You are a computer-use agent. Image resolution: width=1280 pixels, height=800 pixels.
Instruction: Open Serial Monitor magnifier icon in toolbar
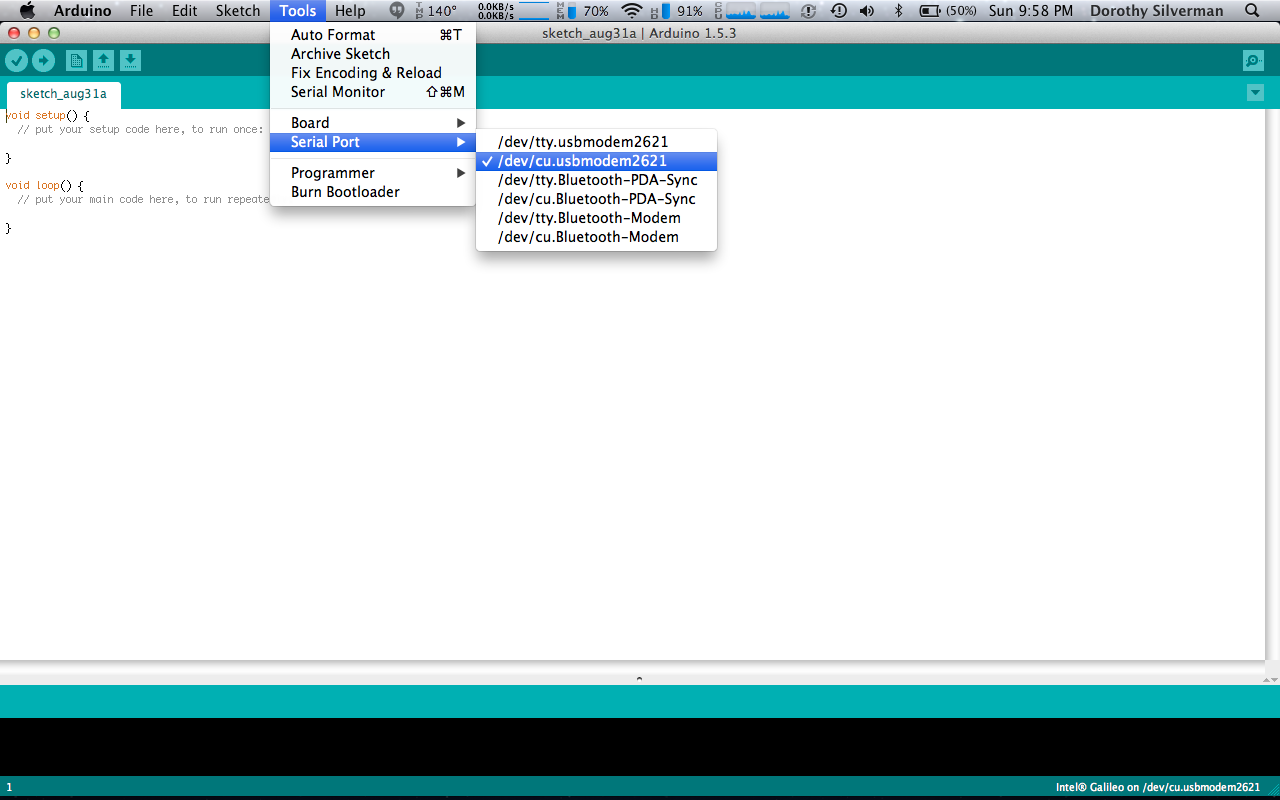point(1253,61)
